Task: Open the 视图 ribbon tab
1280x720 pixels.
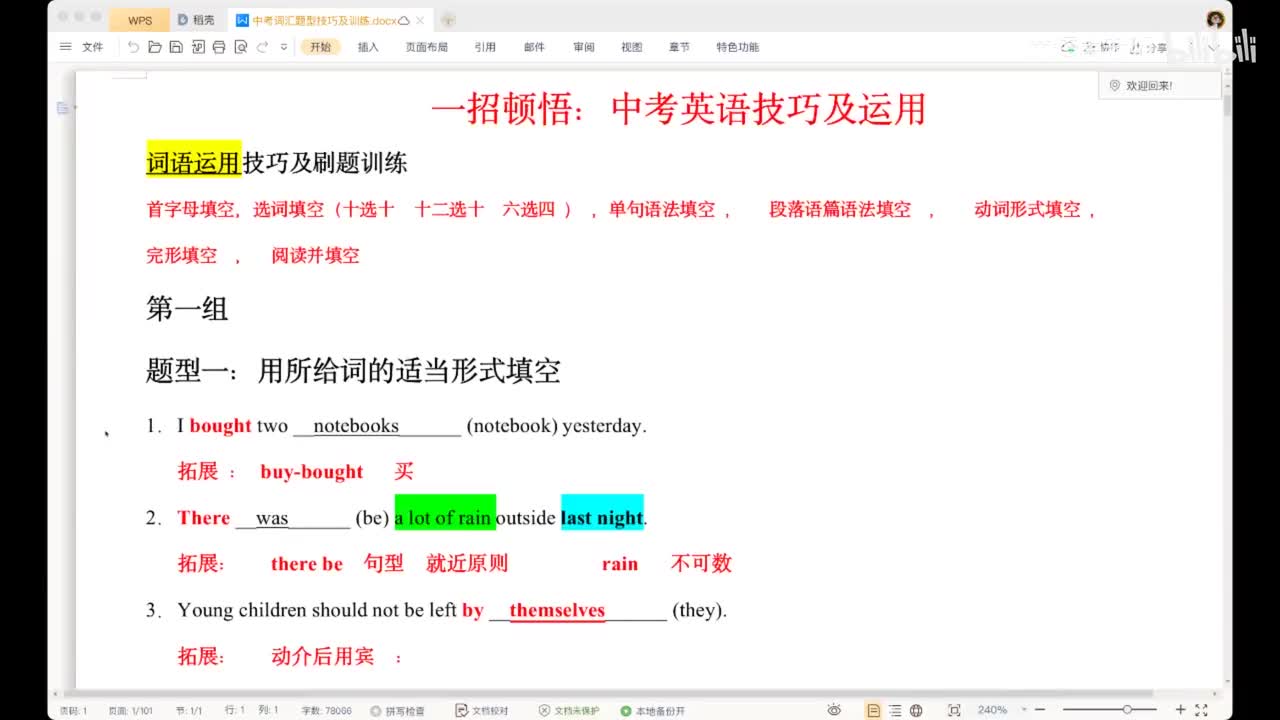Action: [631, 47]
